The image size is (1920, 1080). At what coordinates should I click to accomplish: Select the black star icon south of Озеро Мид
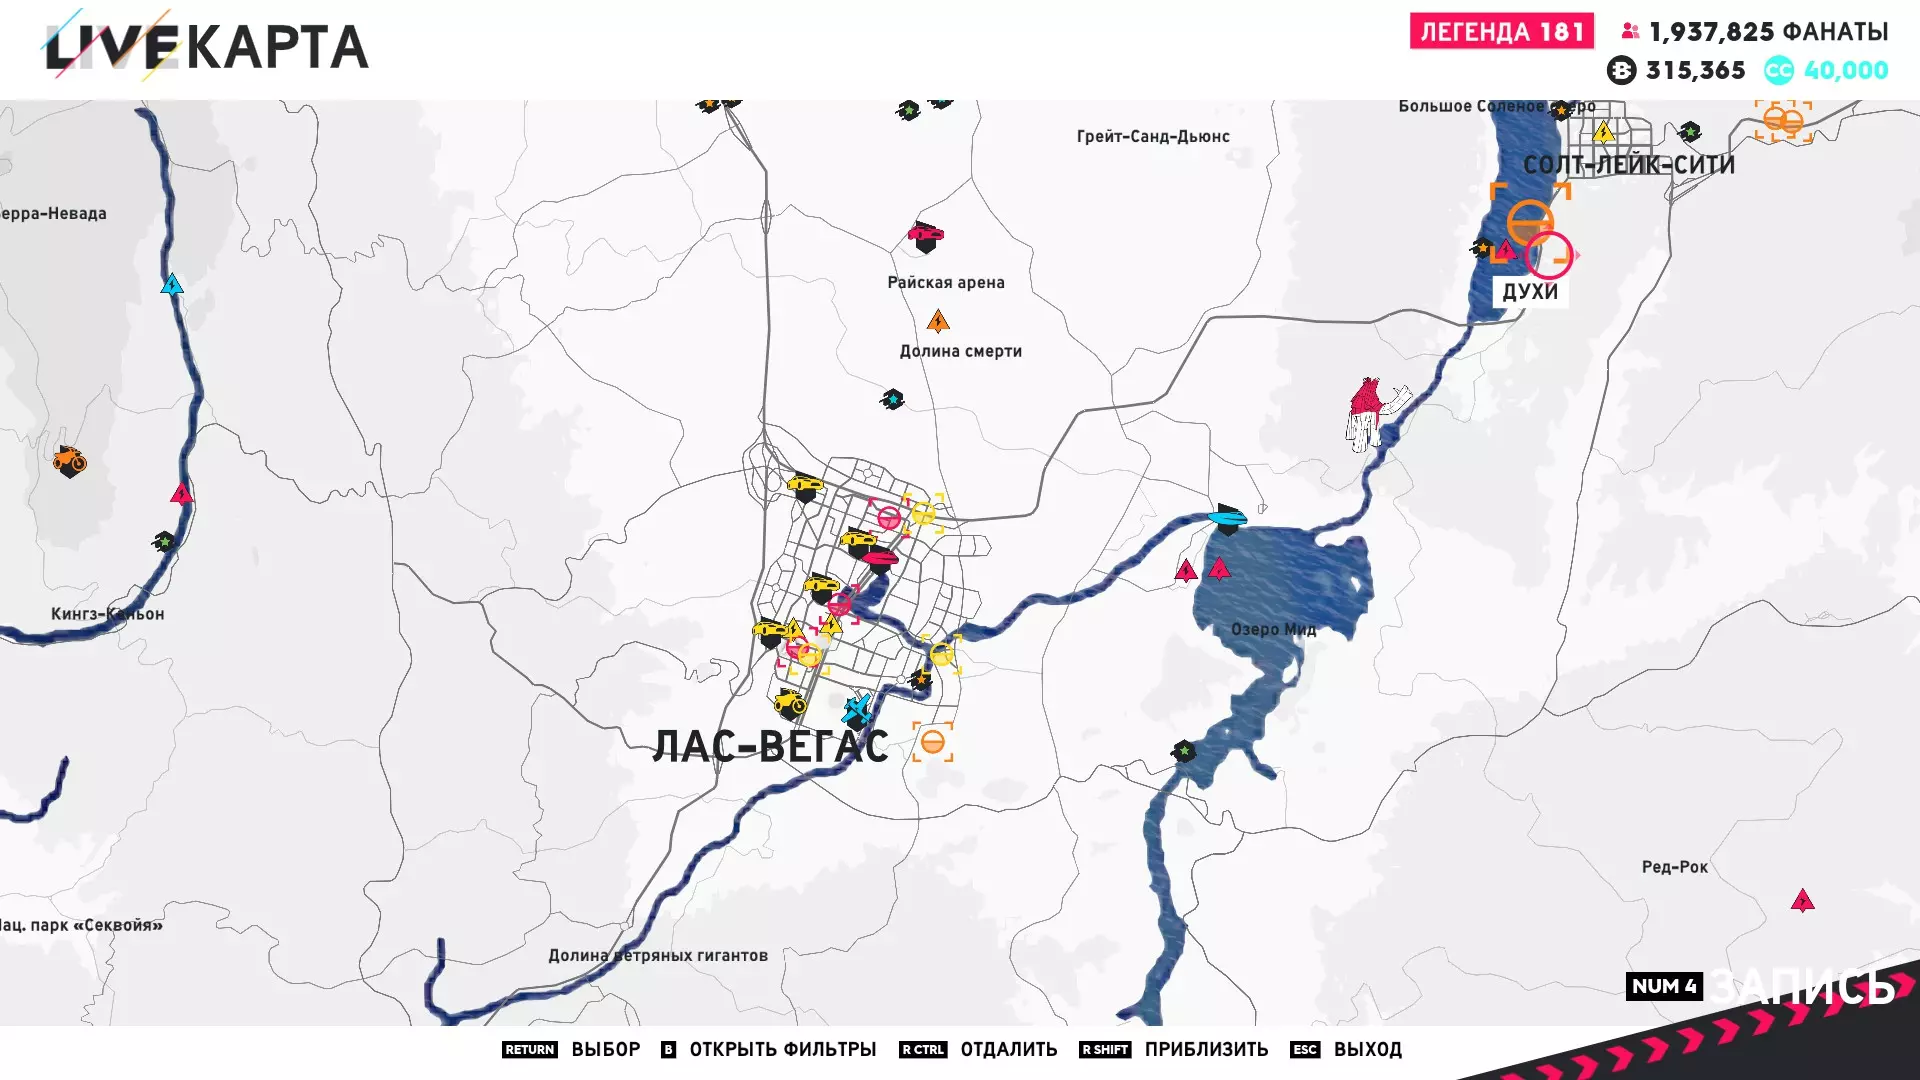pos(1184,751)
